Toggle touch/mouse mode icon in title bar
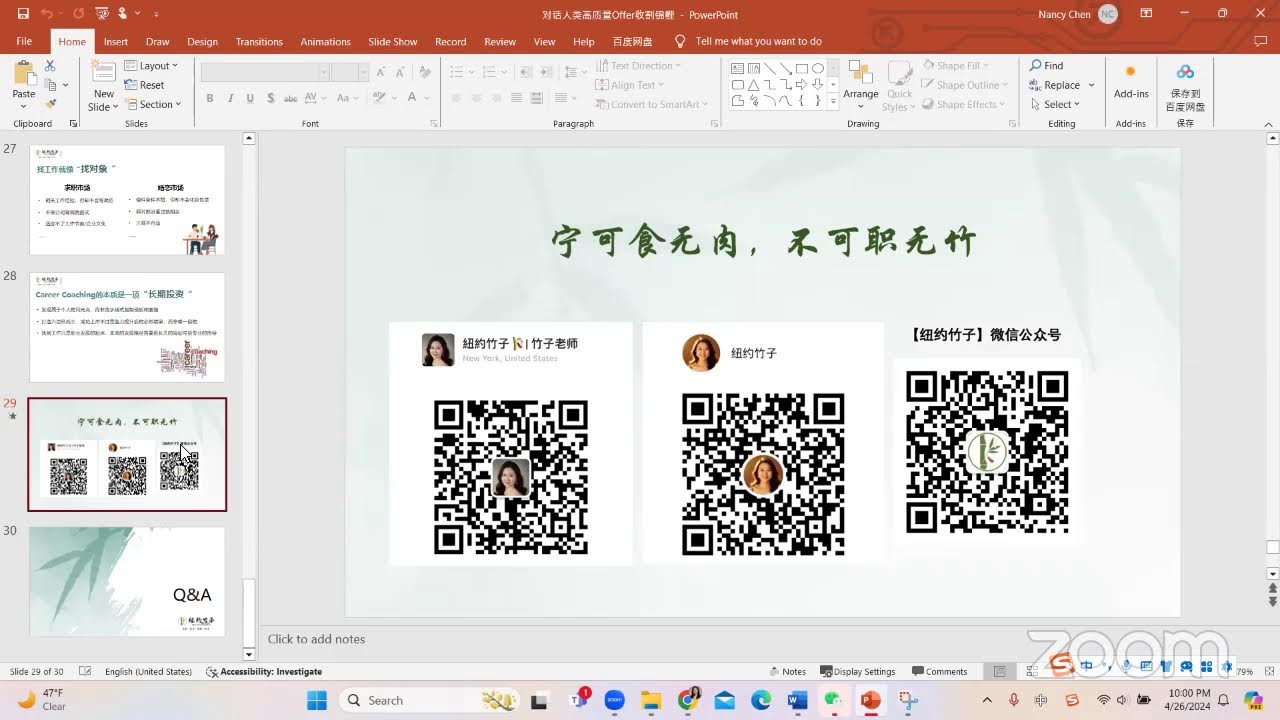This screenshot has height=720, width=1280. point(123,14)
